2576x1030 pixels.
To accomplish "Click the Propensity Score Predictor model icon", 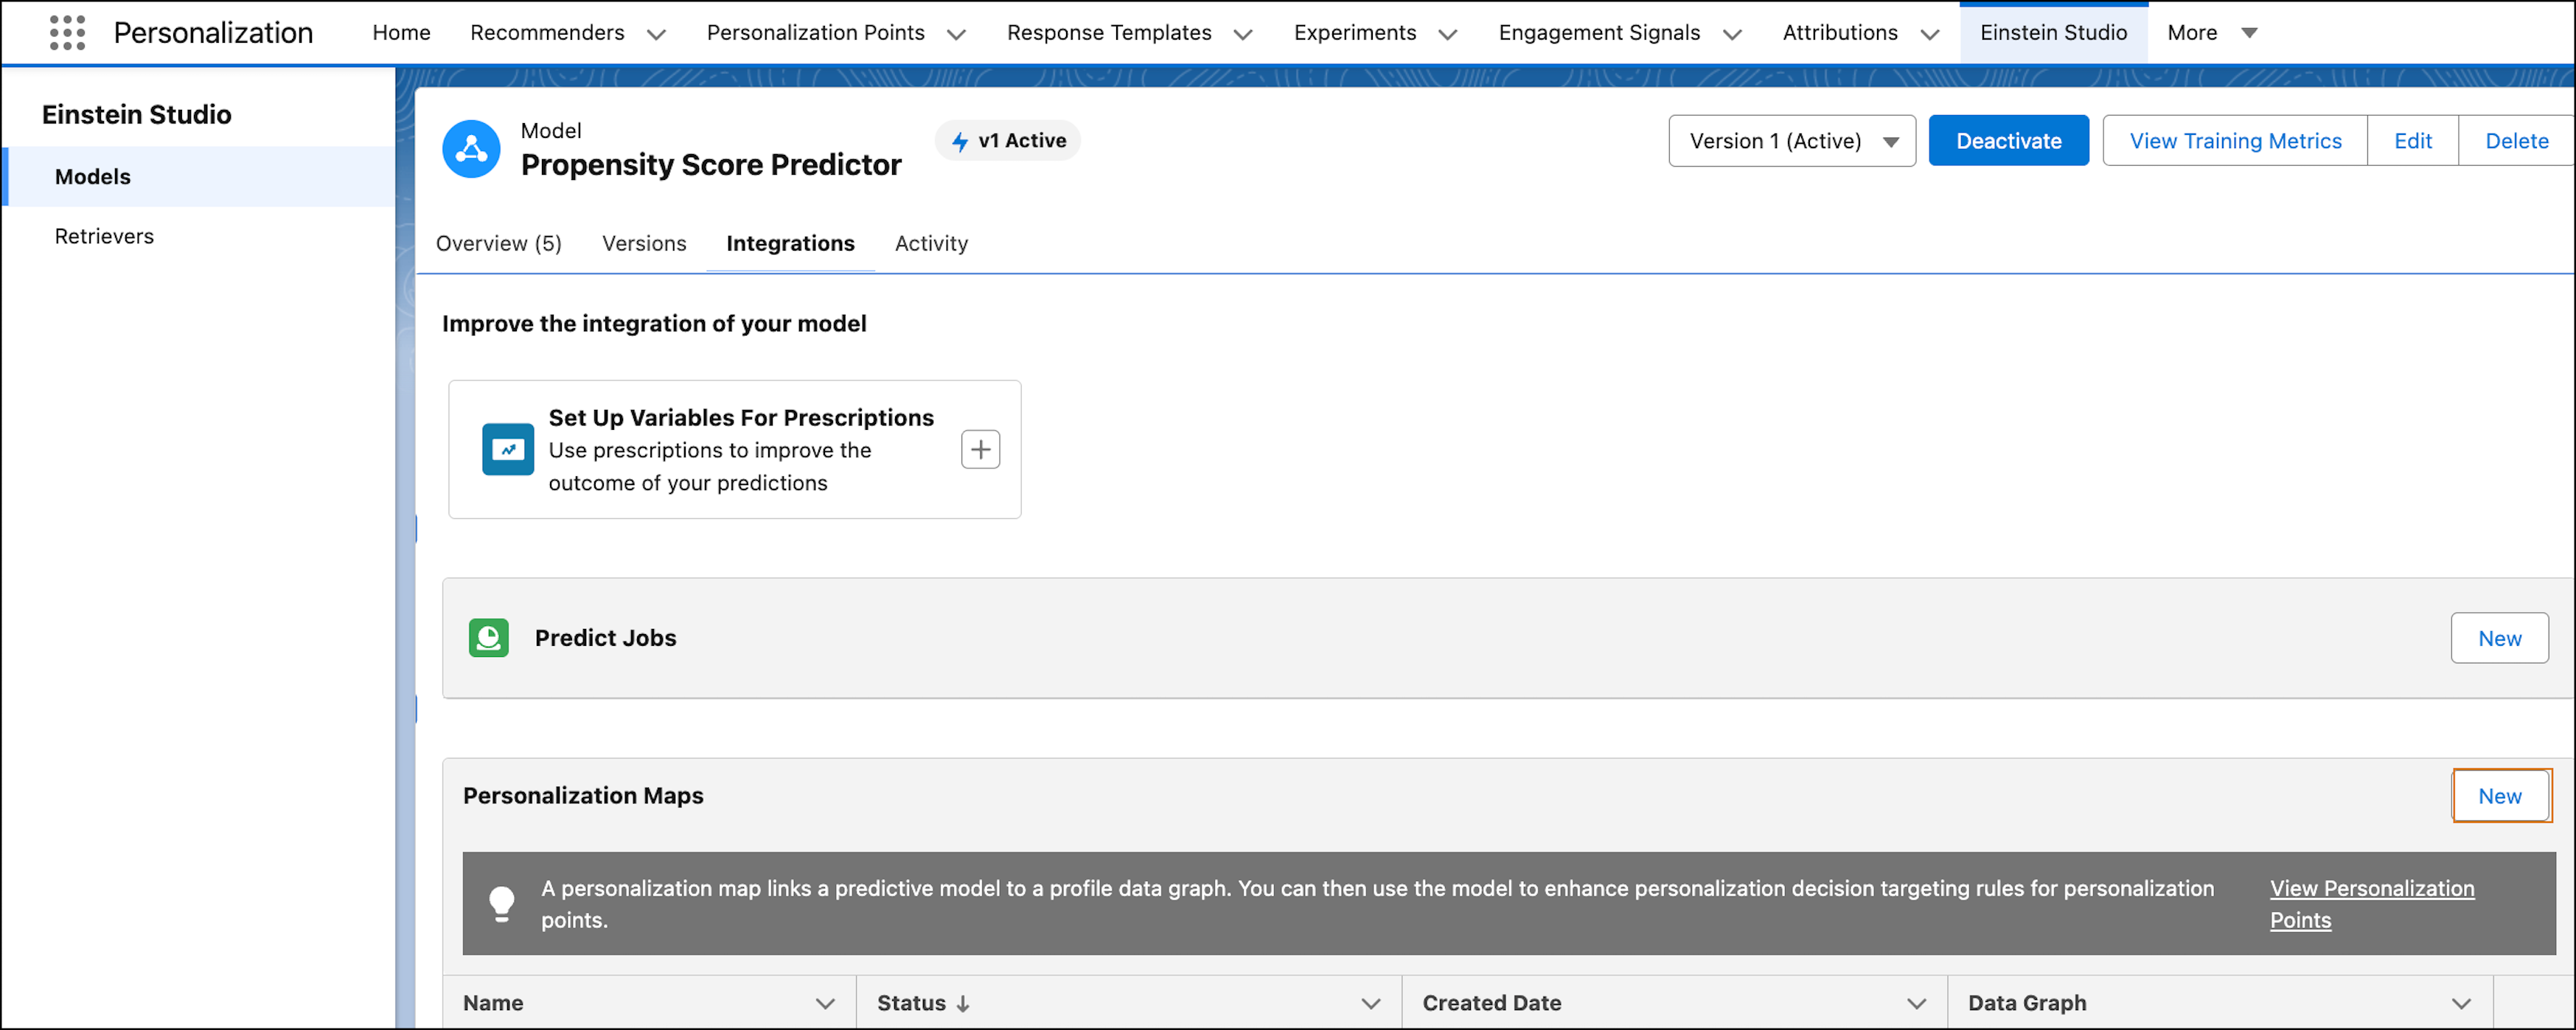I will [x=471, y=149].
